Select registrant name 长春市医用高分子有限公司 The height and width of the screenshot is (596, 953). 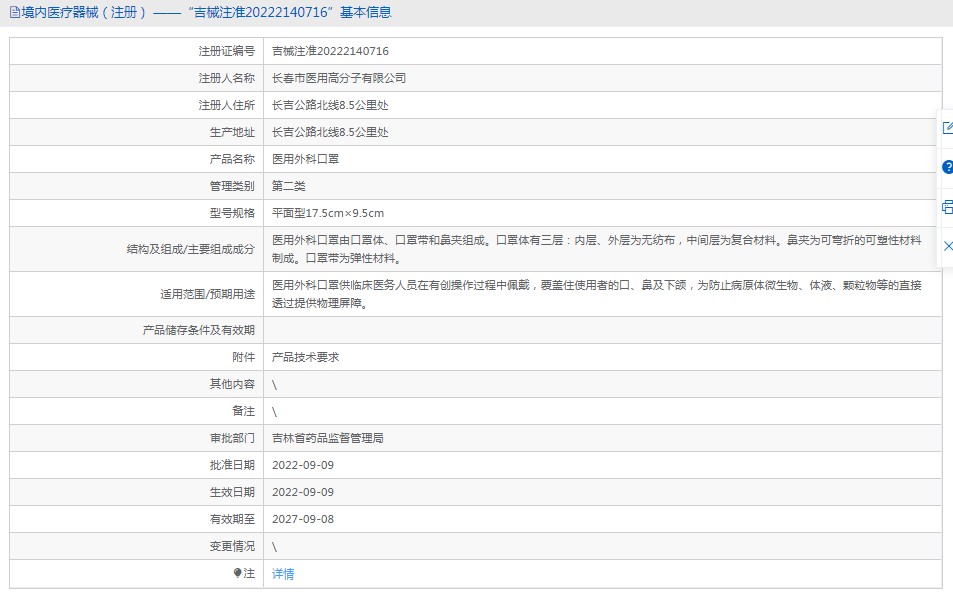tap(339, 78)
